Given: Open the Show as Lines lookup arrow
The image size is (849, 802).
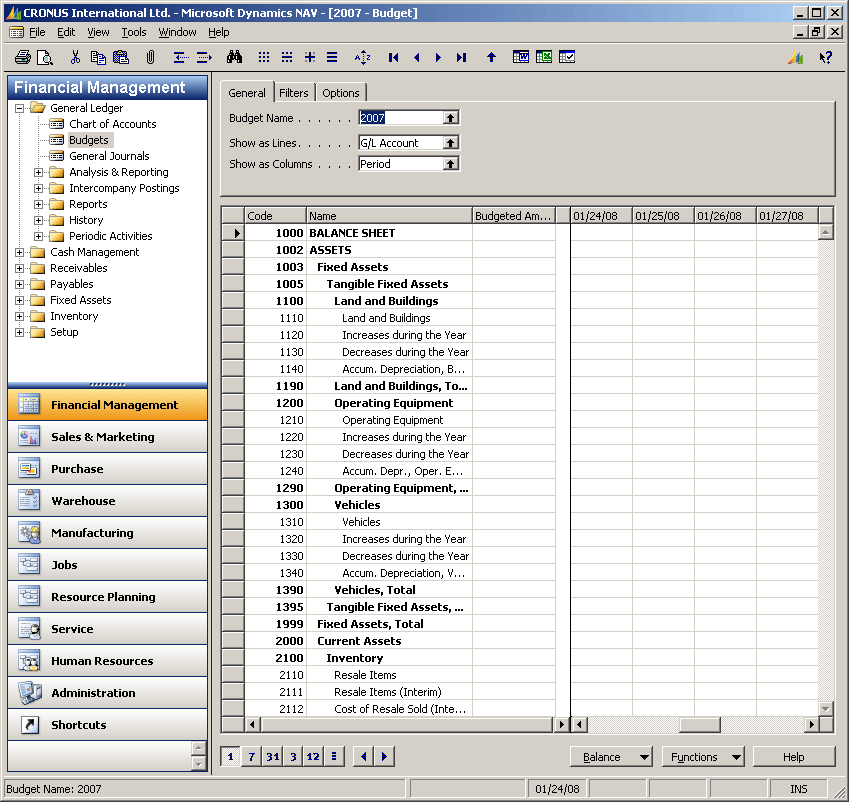Looking at the screenshot, I should 450,142.
